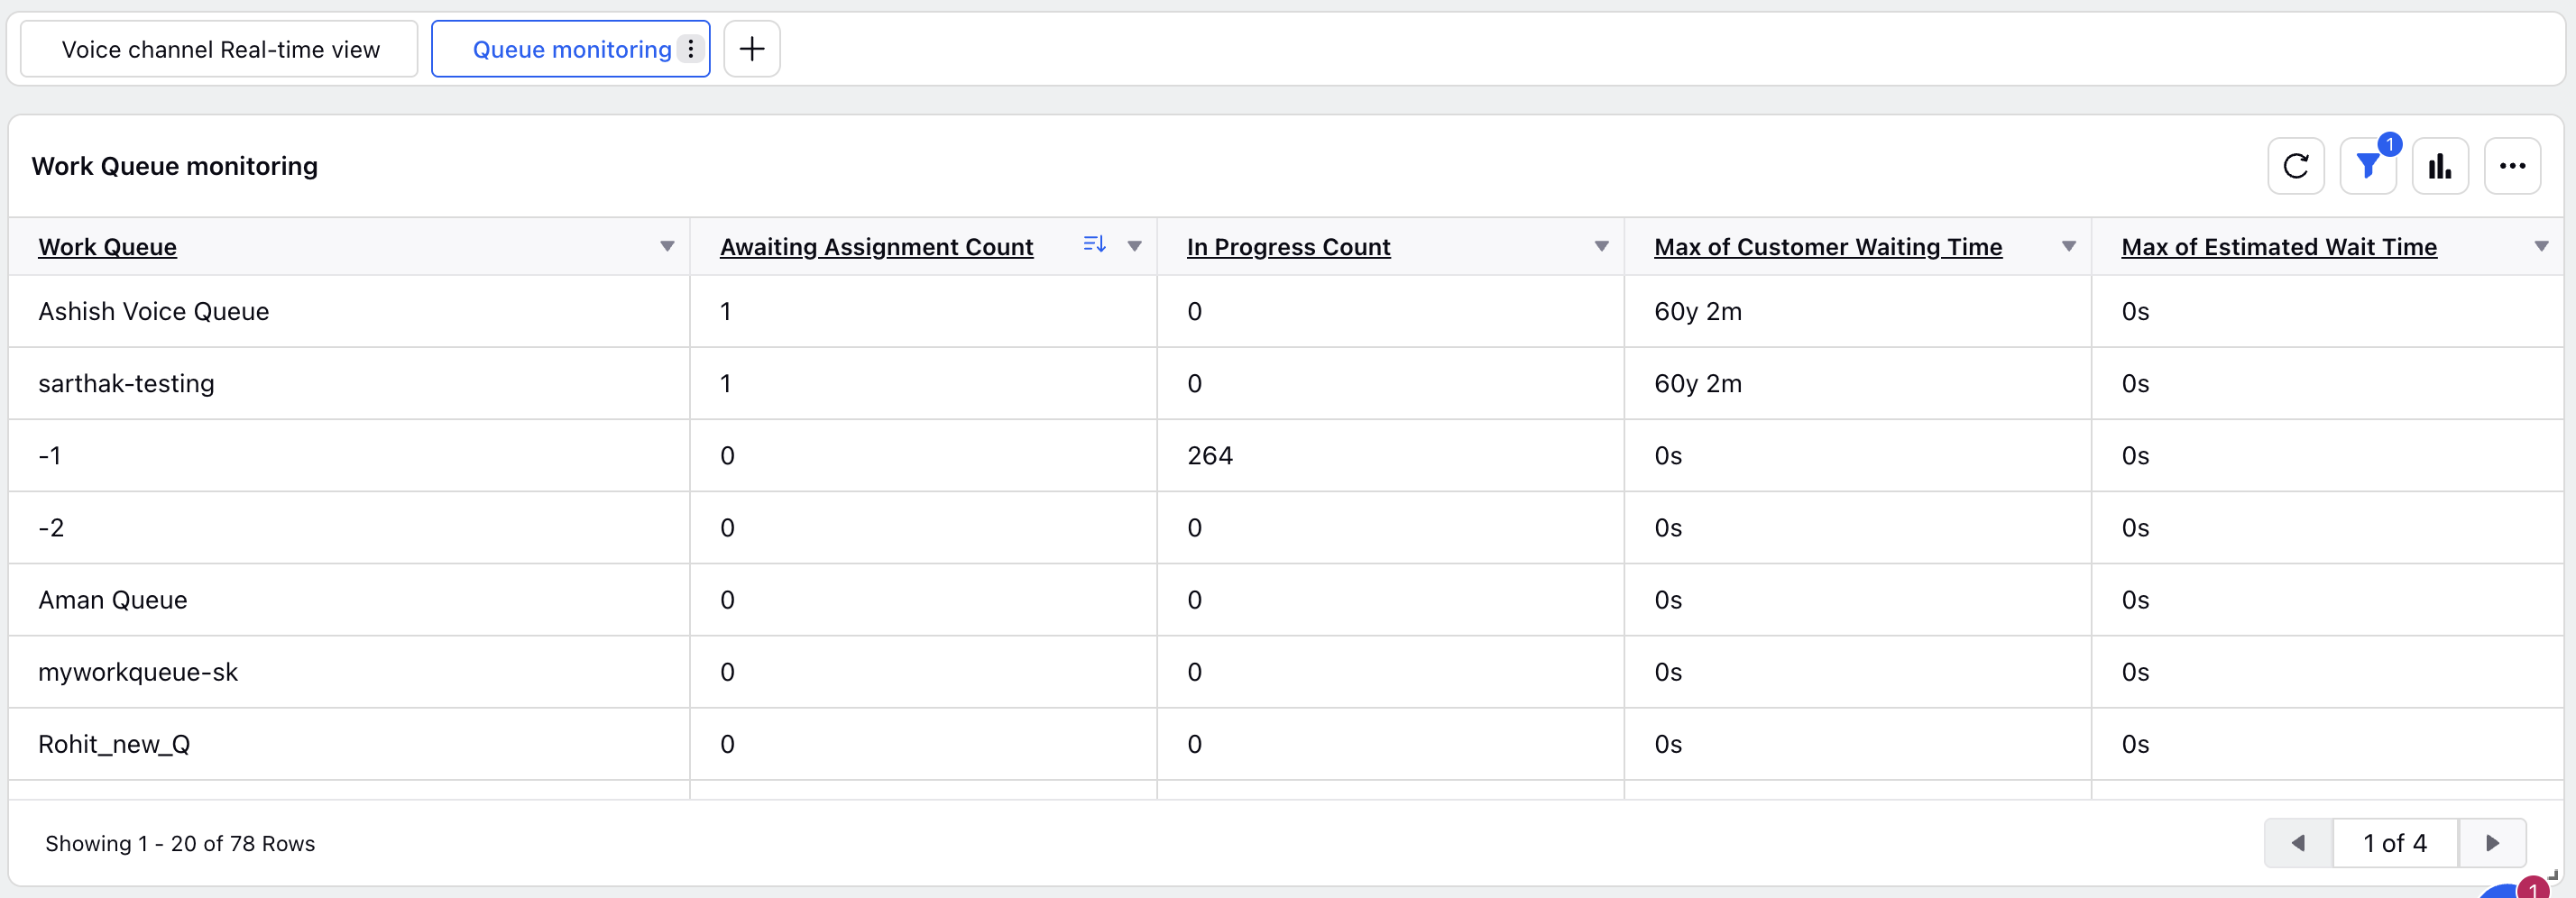Sort by Max of Customer Waiting Time header
The image size is (2576, 898).
click(1828, 247)
